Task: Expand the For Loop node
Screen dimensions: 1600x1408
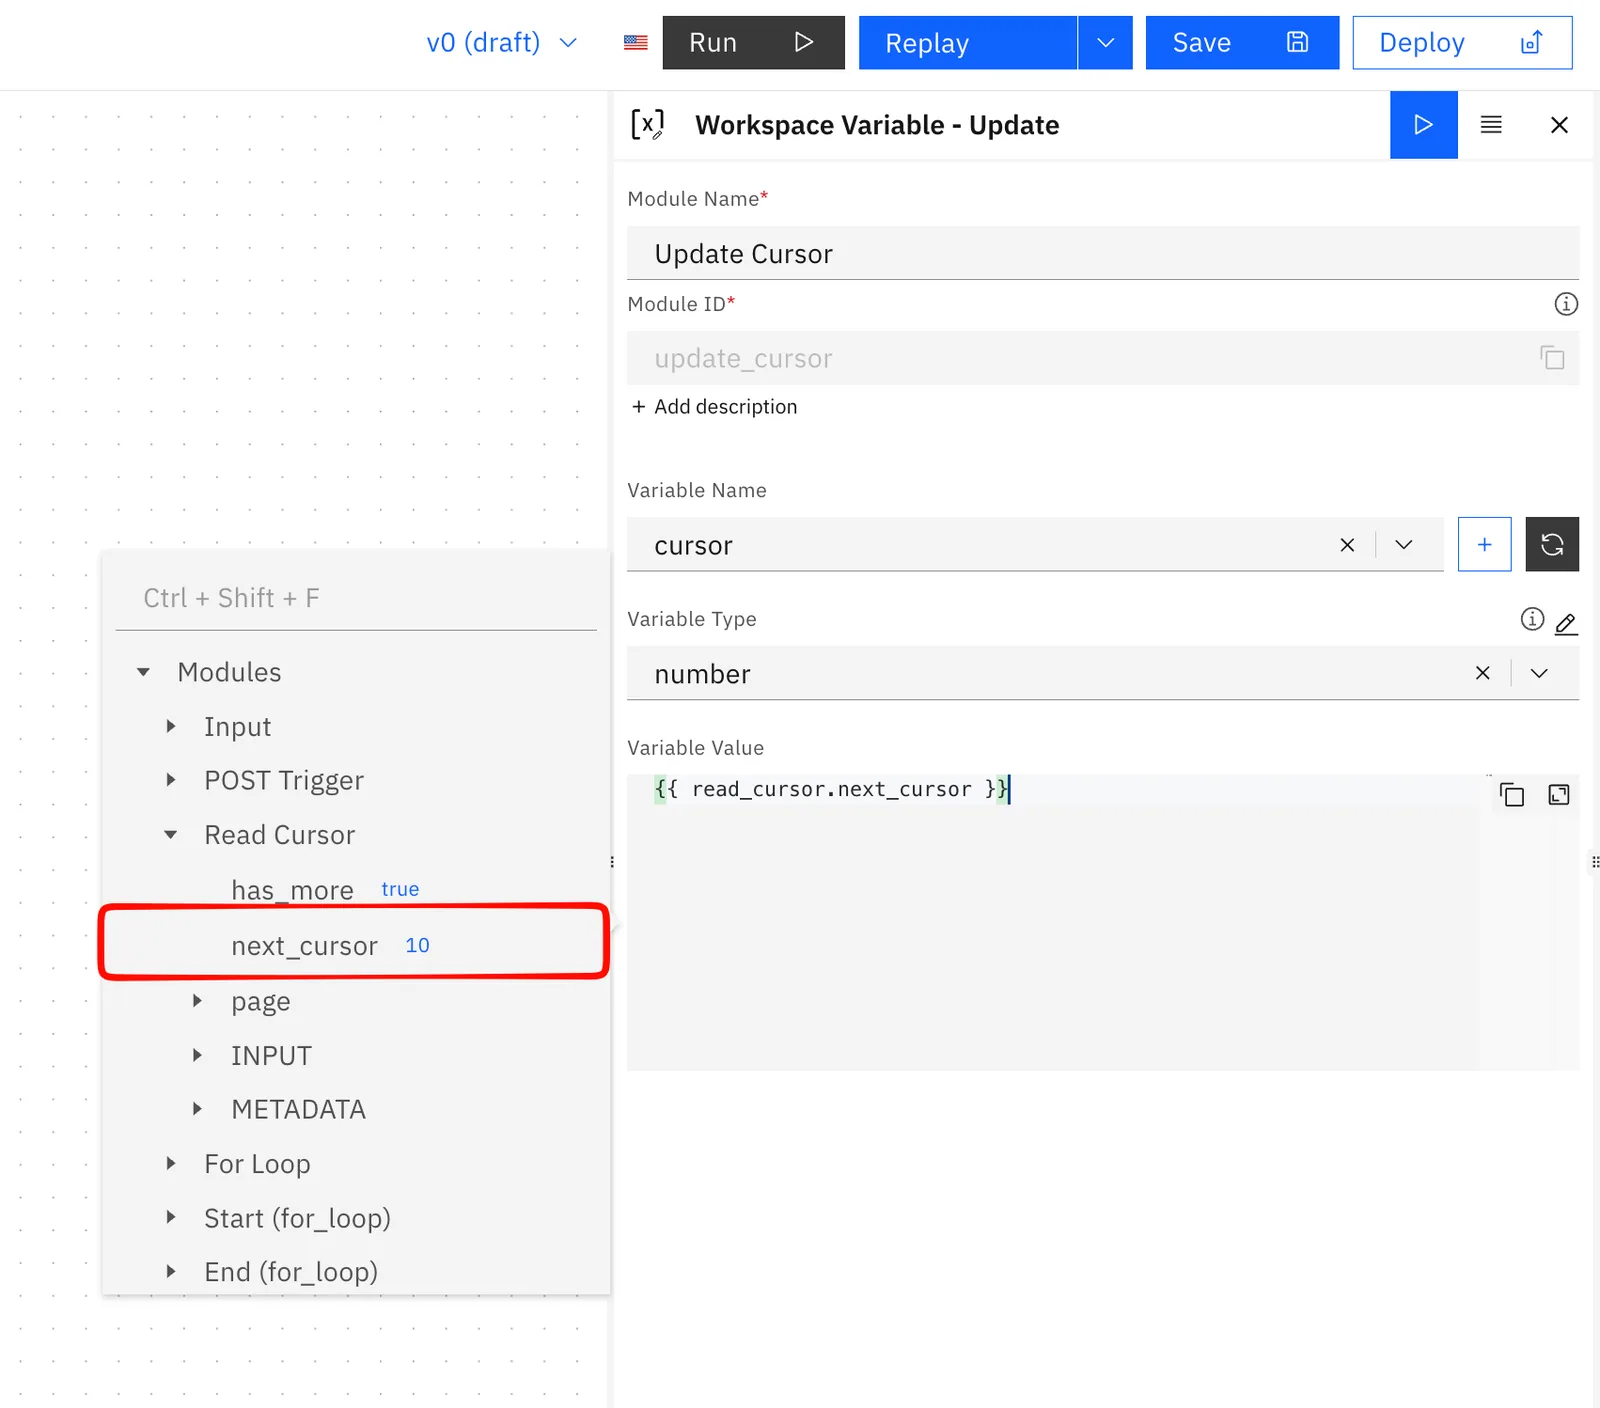Action: (x=171, y=1163)
